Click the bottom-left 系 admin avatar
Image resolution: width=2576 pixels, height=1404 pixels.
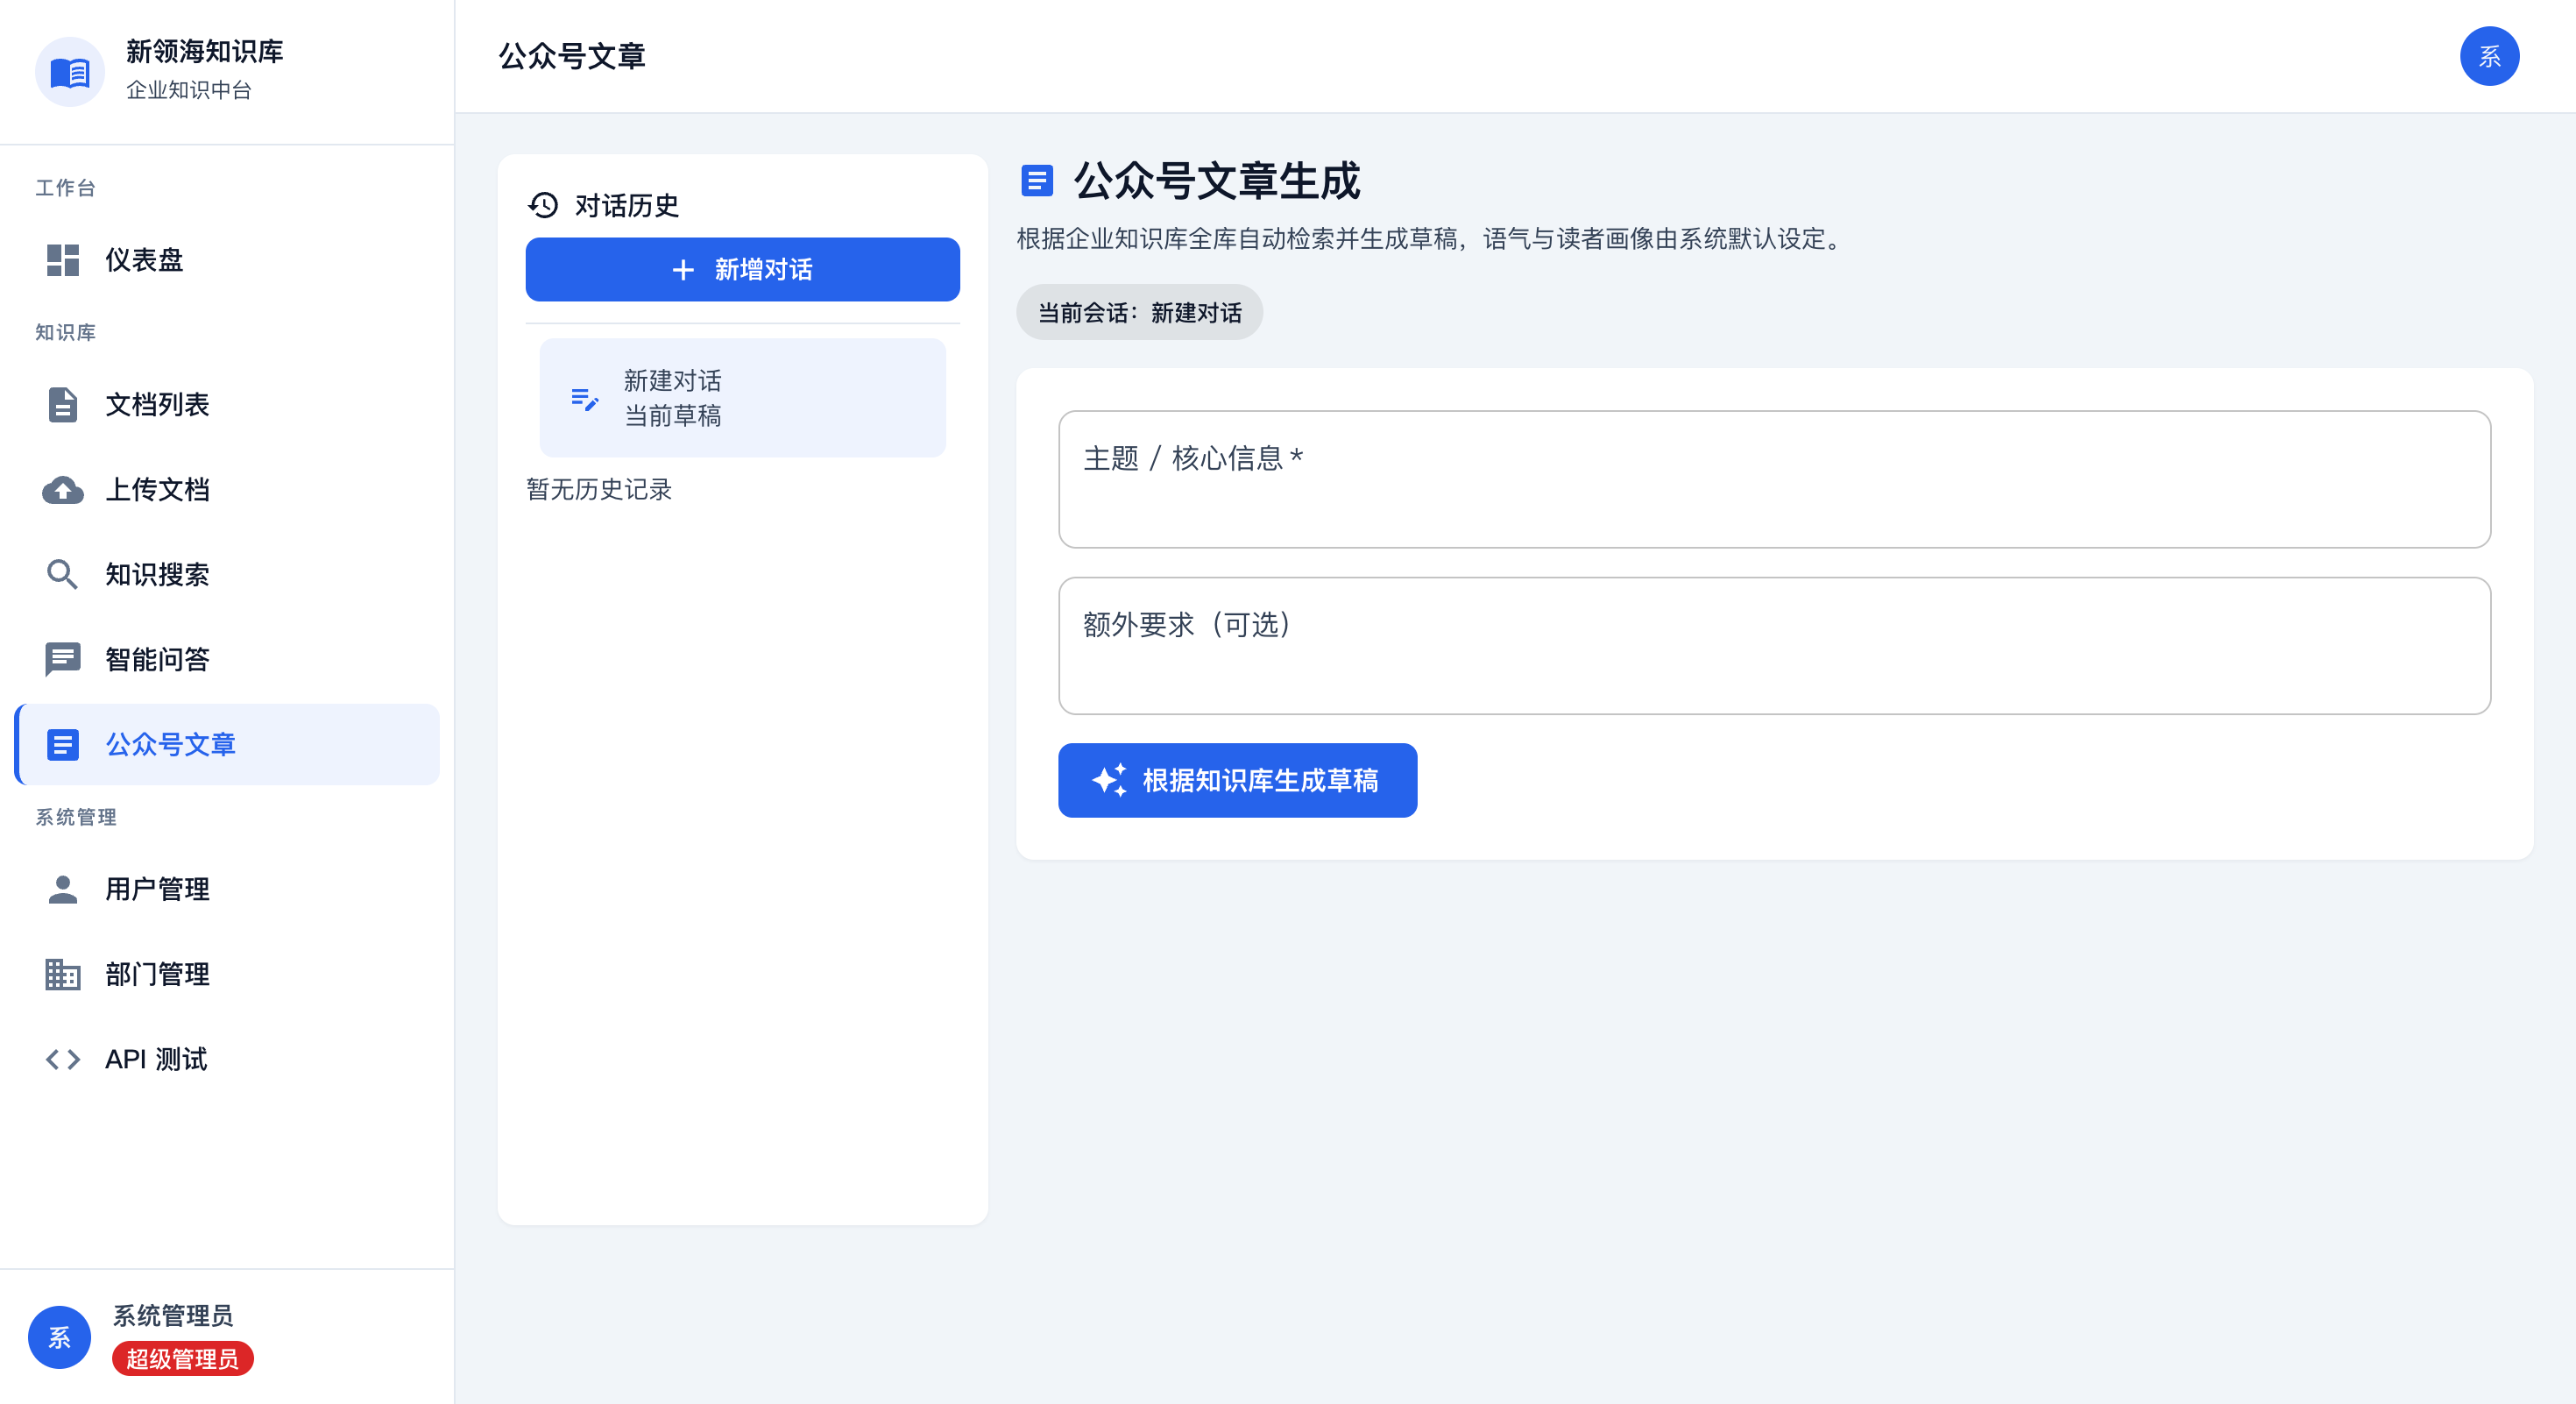click(60, 1338)
